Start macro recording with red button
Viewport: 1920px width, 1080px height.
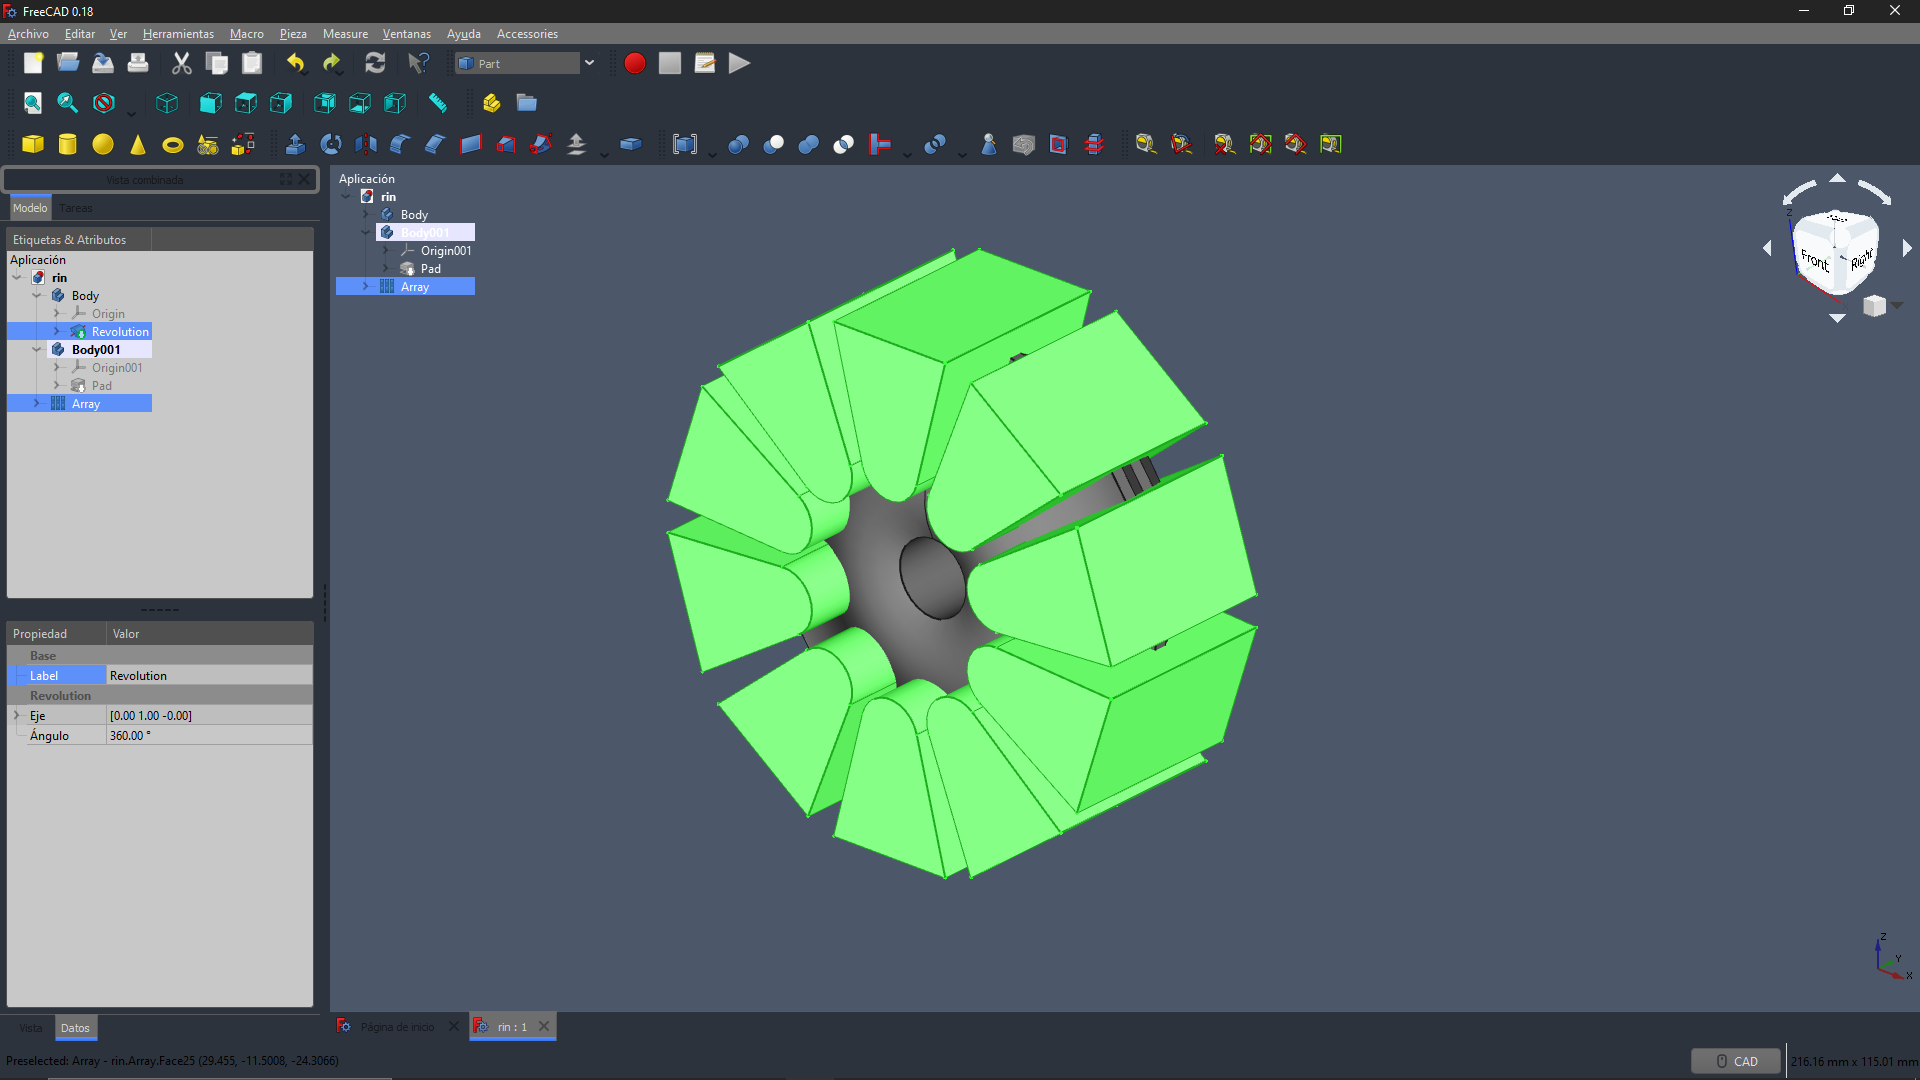click(634, 63)
